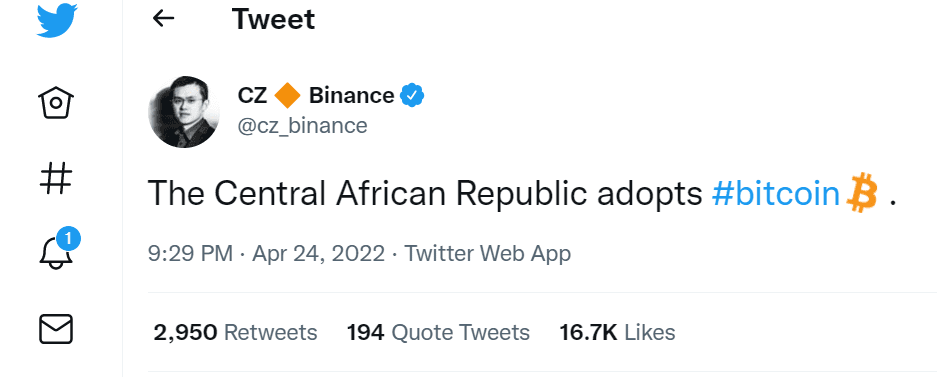Click the orange diamond emoji in name

[x=287, y=96]
